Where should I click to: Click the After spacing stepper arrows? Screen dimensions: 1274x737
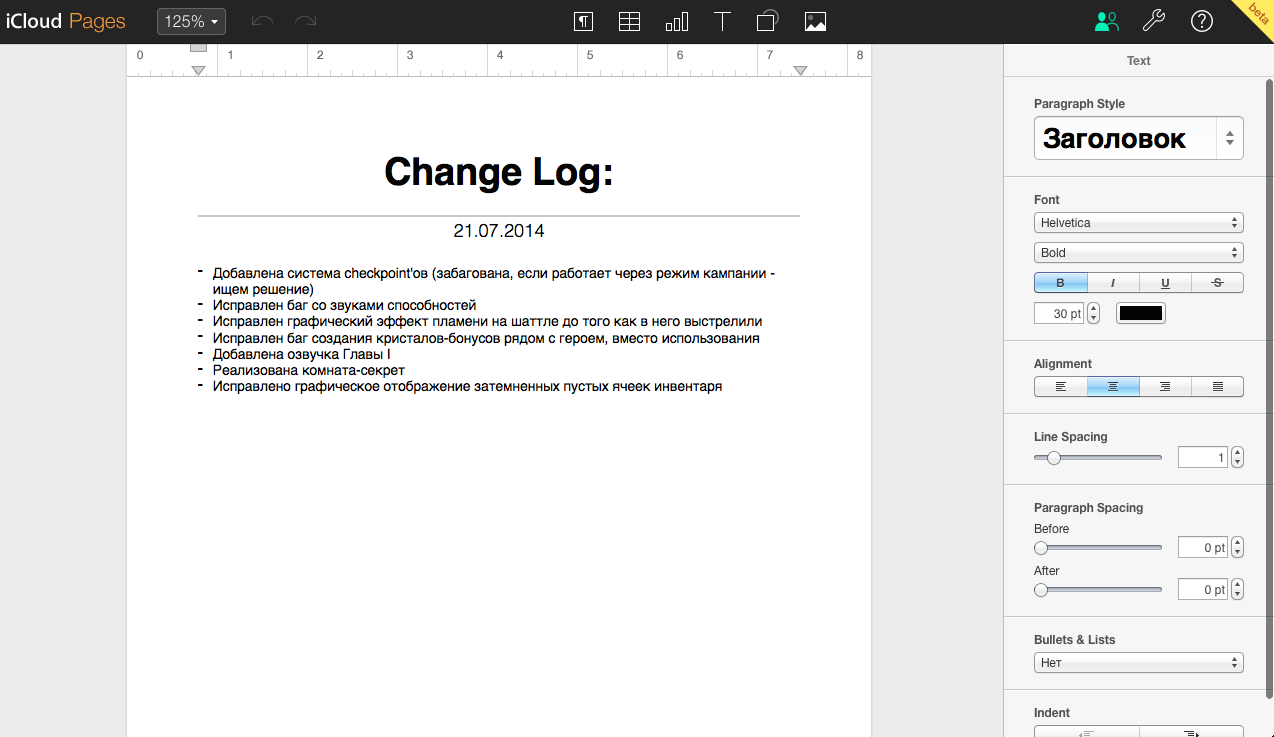(x=1238, y=590)
